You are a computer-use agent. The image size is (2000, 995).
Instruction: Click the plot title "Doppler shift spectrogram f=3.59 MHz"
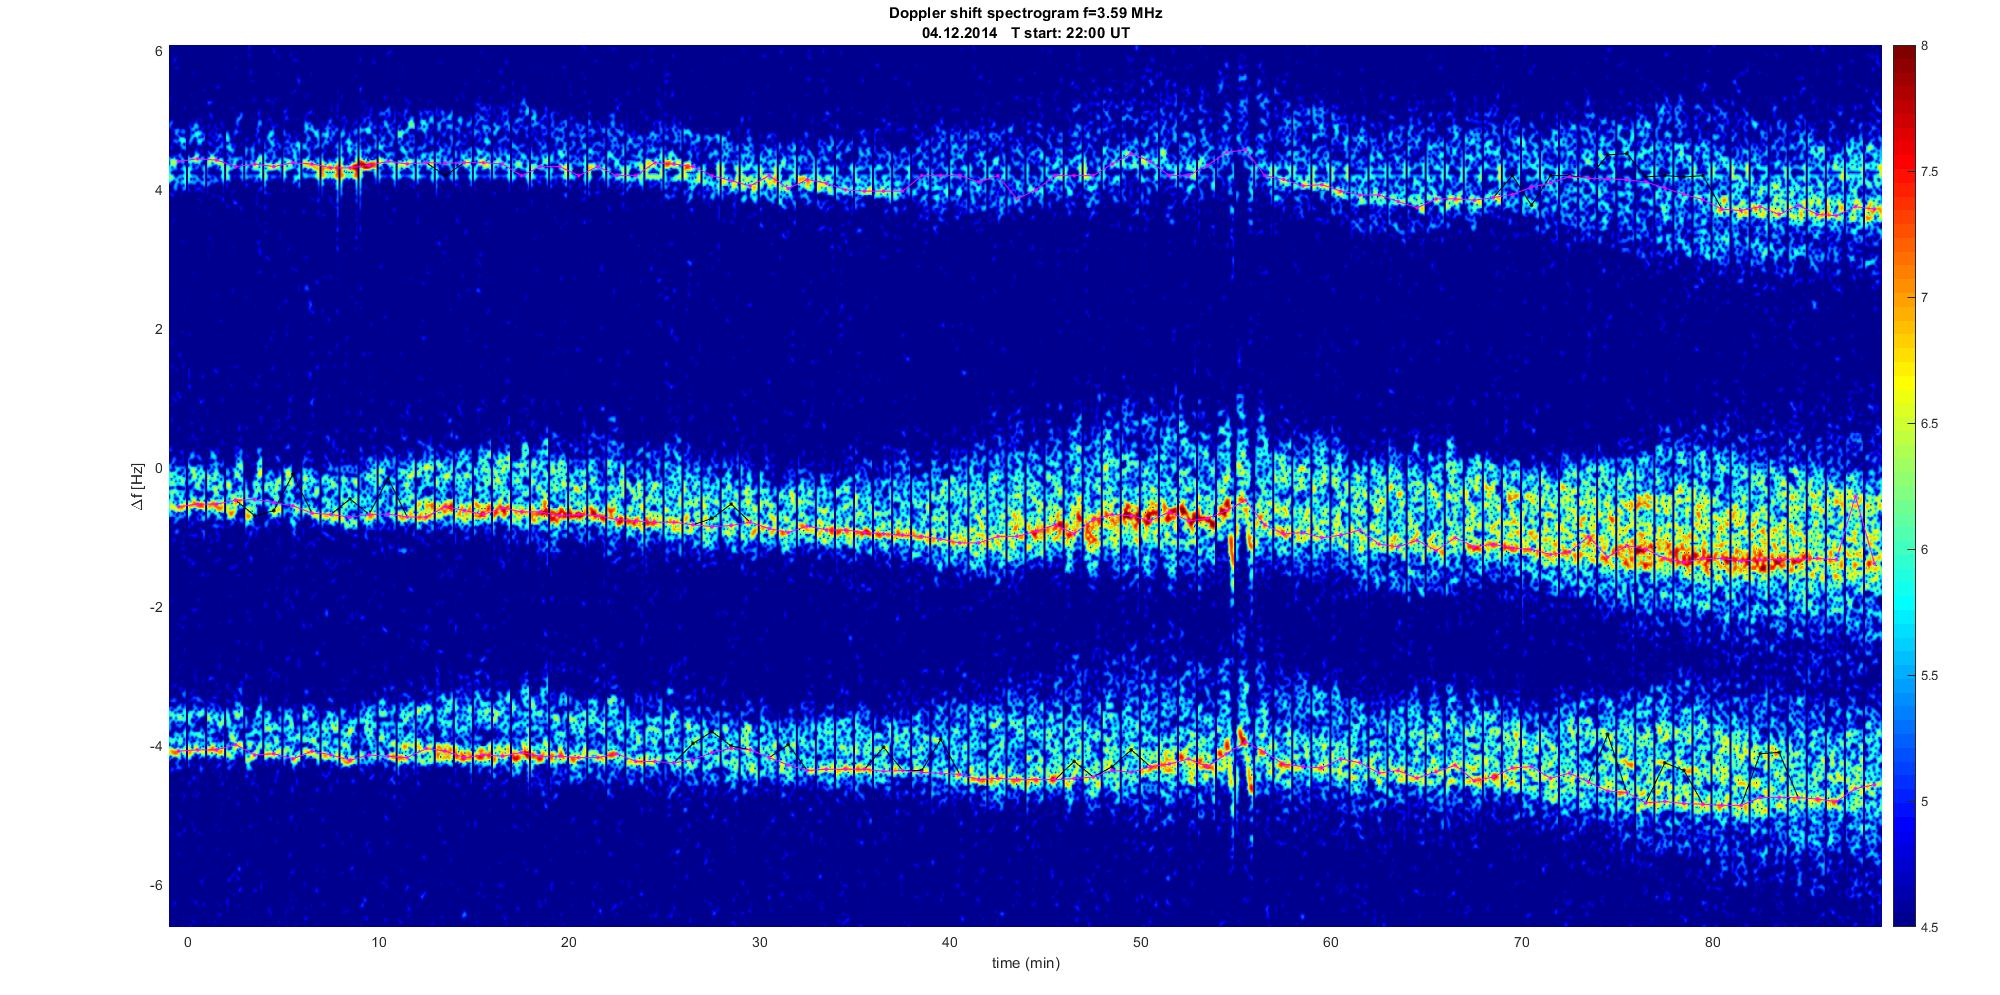click(x=1025, y=14)
